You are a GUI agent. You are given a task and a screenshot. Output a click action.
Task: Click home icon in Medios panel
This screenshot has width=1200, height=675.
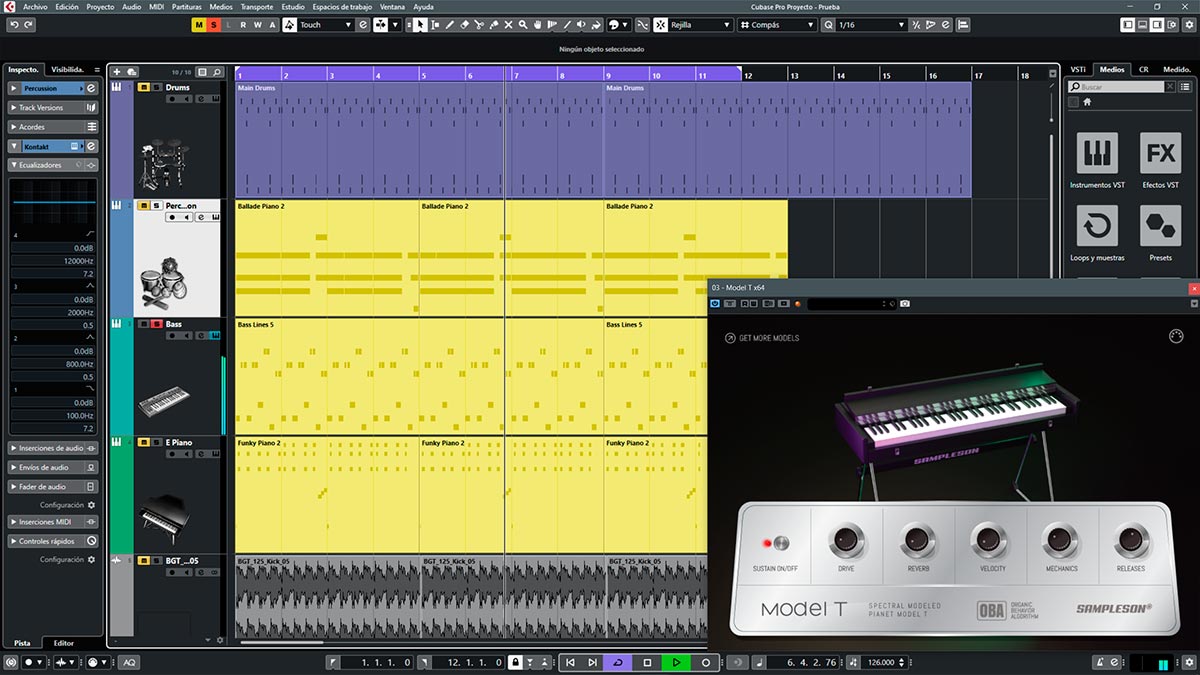[x=1087, y=102]
